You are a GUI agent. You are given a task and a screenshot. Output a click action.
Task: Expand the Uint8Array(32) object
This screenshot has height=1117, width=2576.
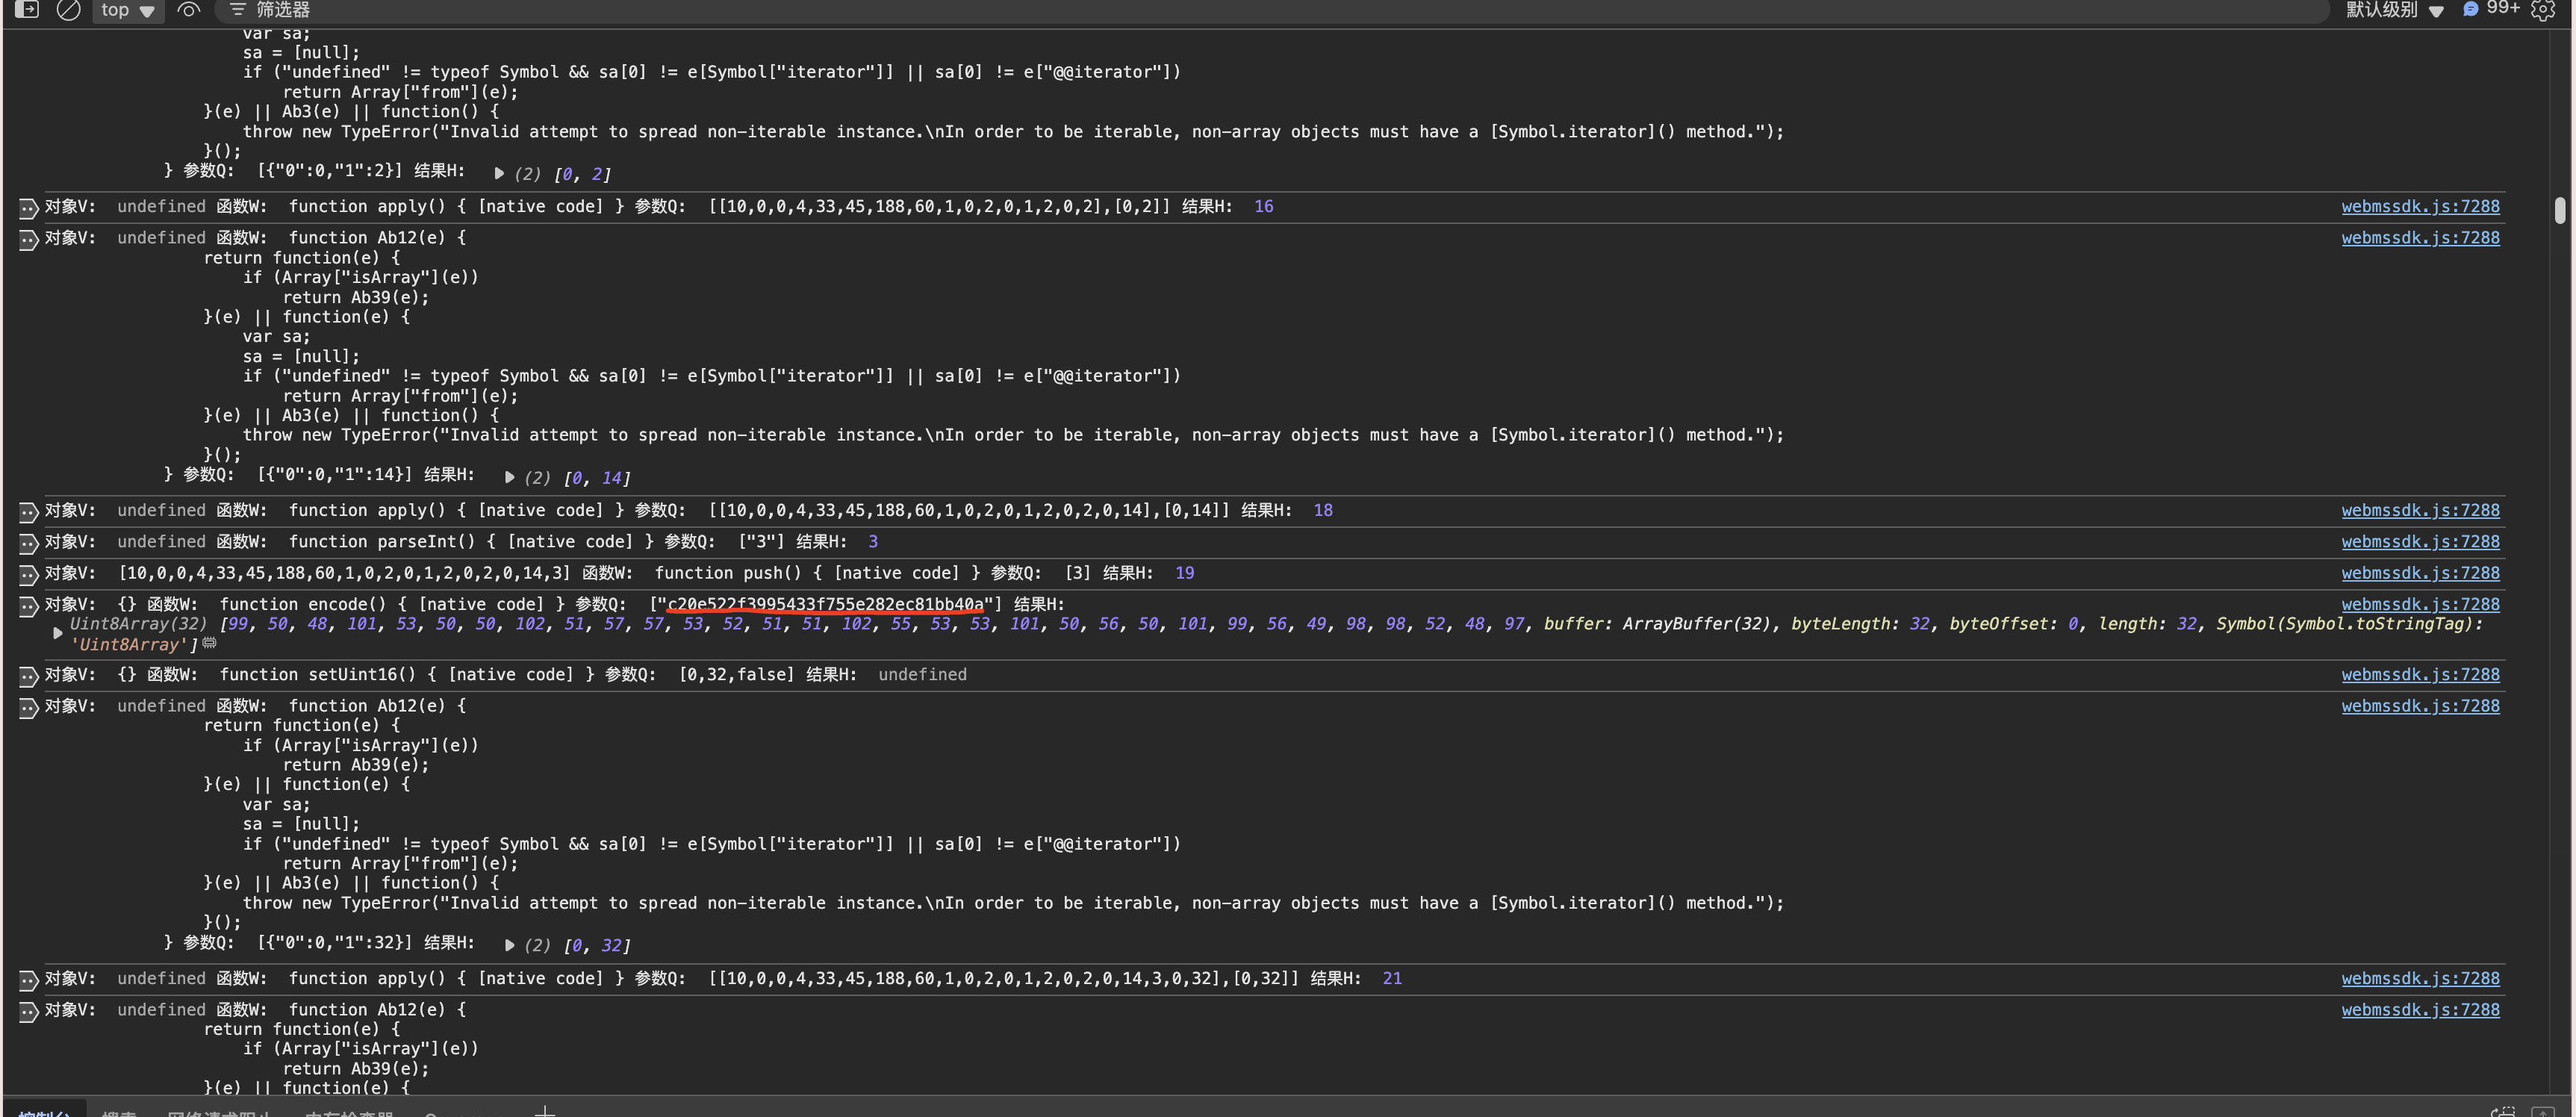click(57, 633)
